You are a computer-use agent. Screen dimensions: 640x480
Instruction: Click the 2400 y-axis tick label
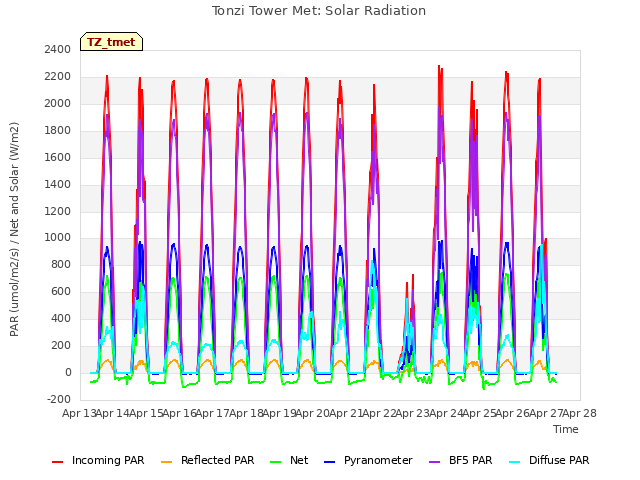tap(58, 50)
